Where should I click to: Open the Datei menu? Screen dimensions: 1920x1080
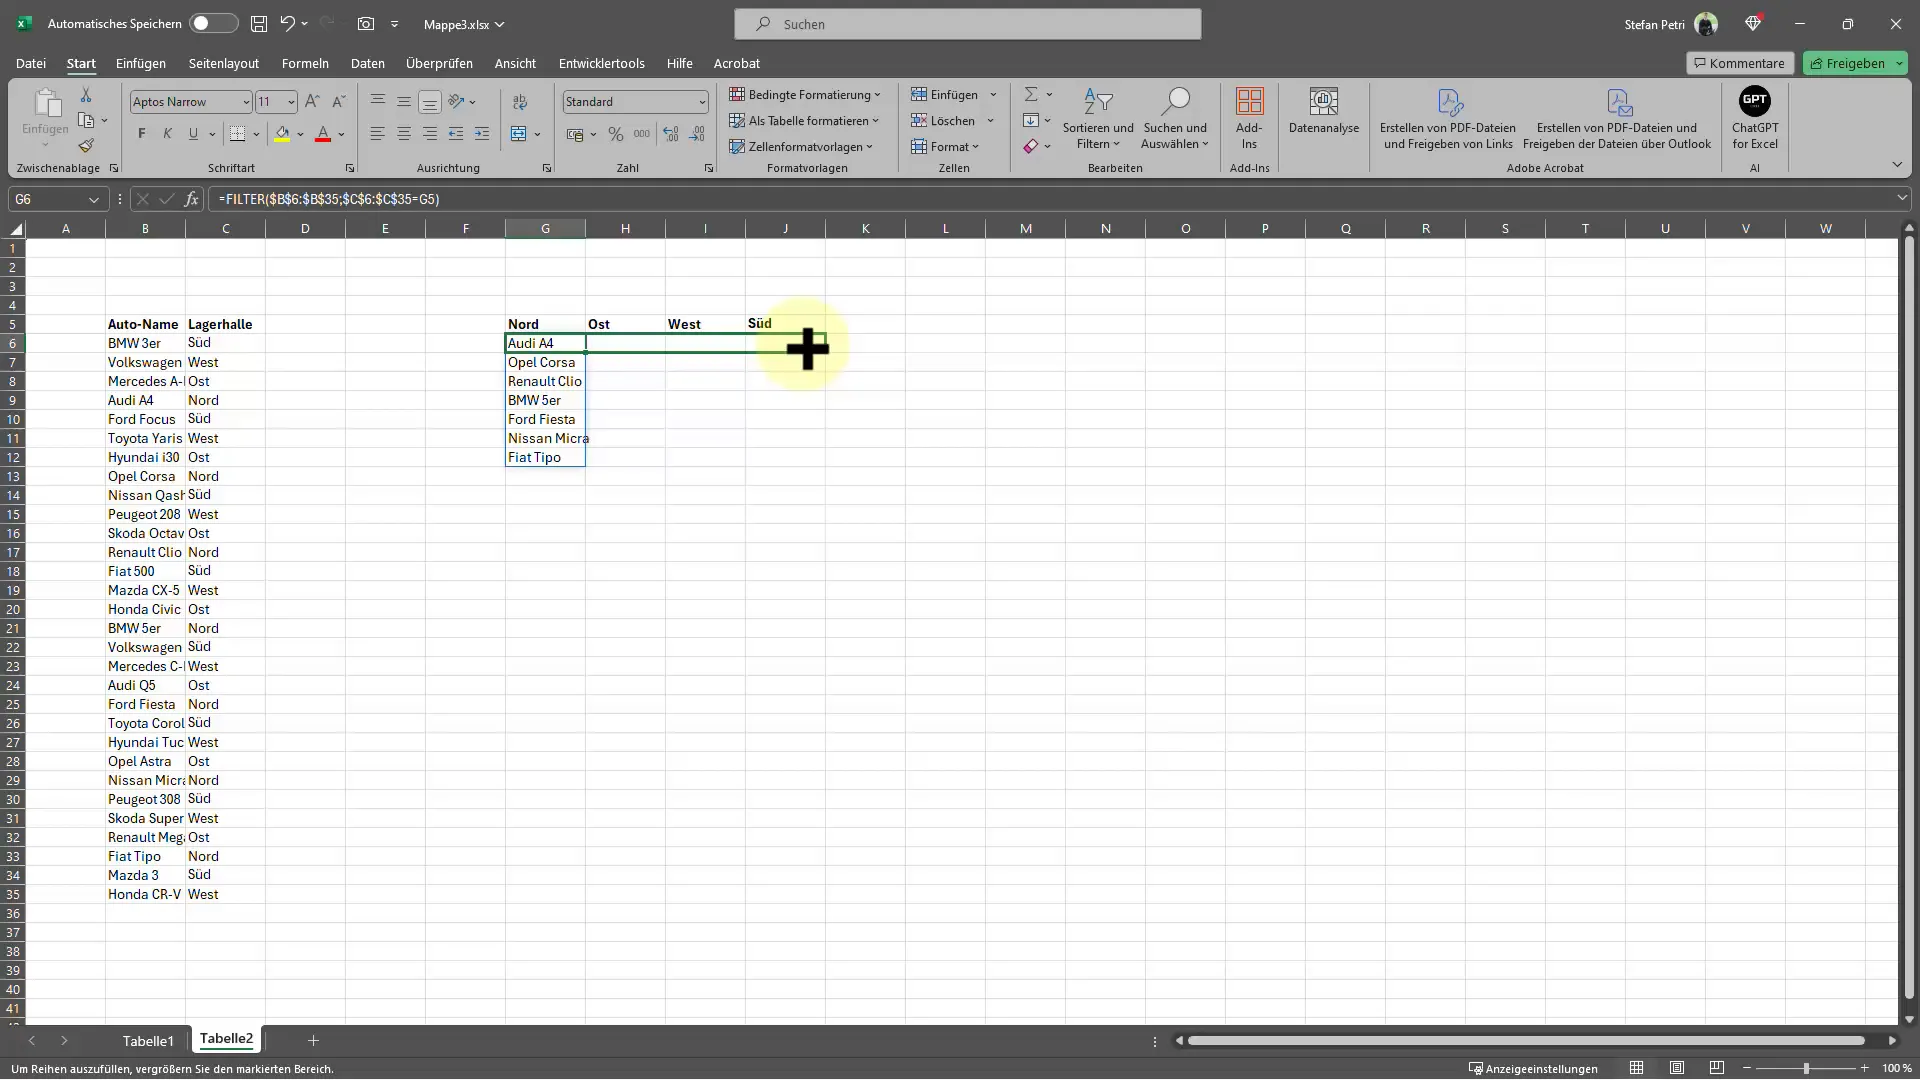click(x=31, y=63)
